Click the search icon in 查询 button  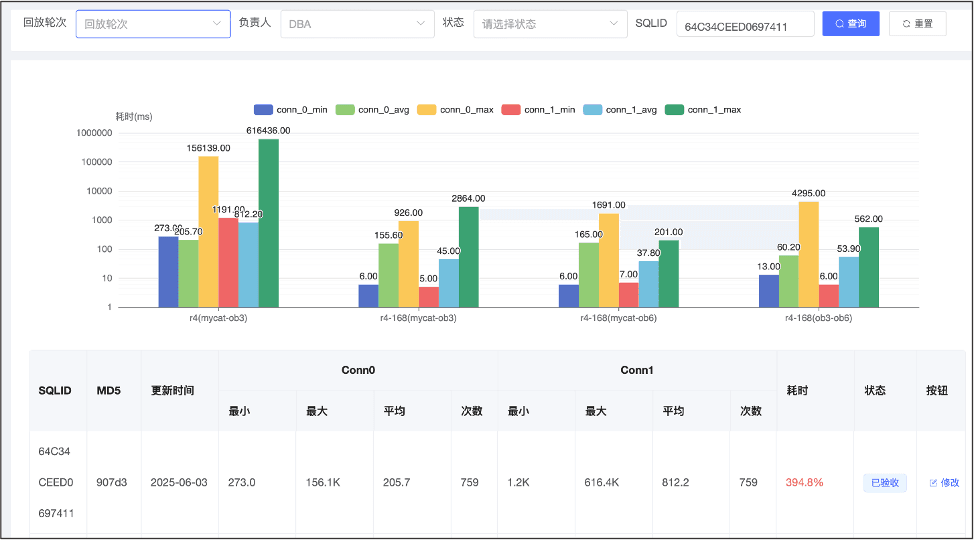pos(839,24)
